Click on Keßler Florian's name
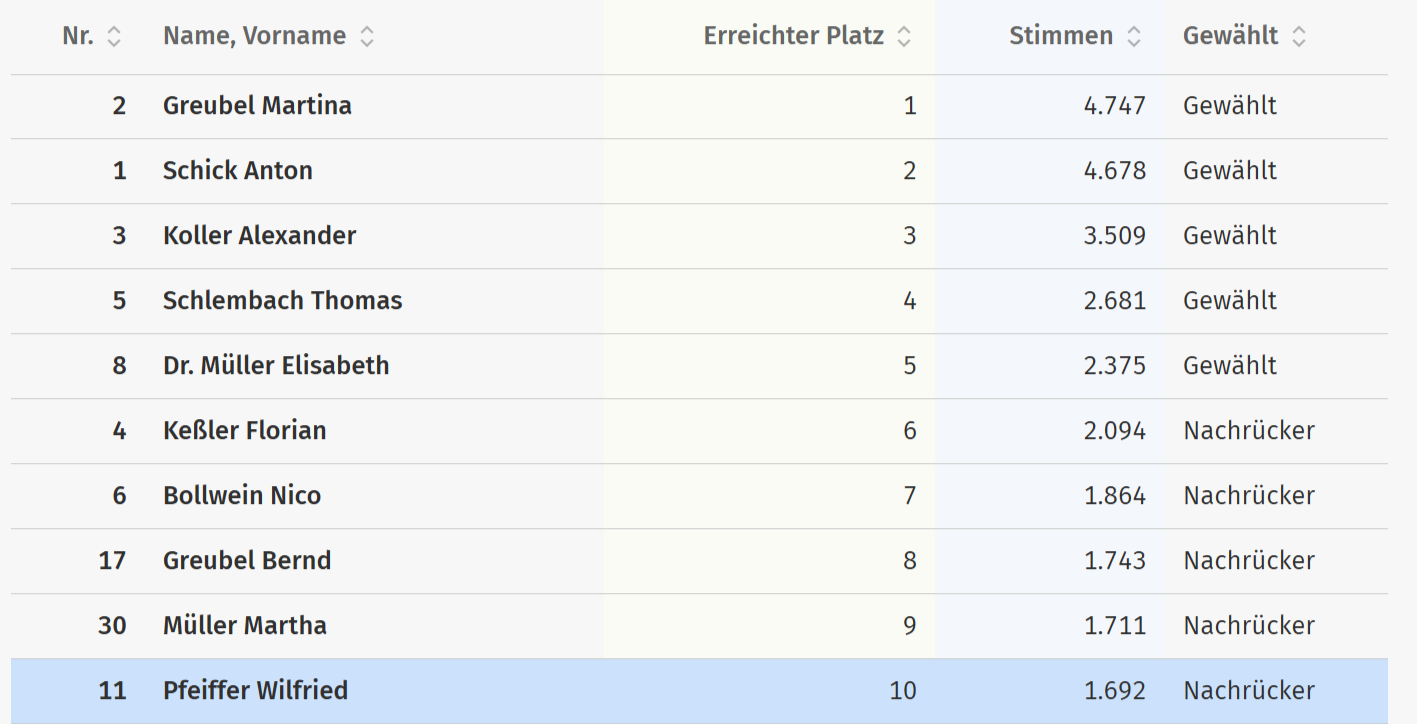Screen dimensions: 1418x724 (244, 431)
